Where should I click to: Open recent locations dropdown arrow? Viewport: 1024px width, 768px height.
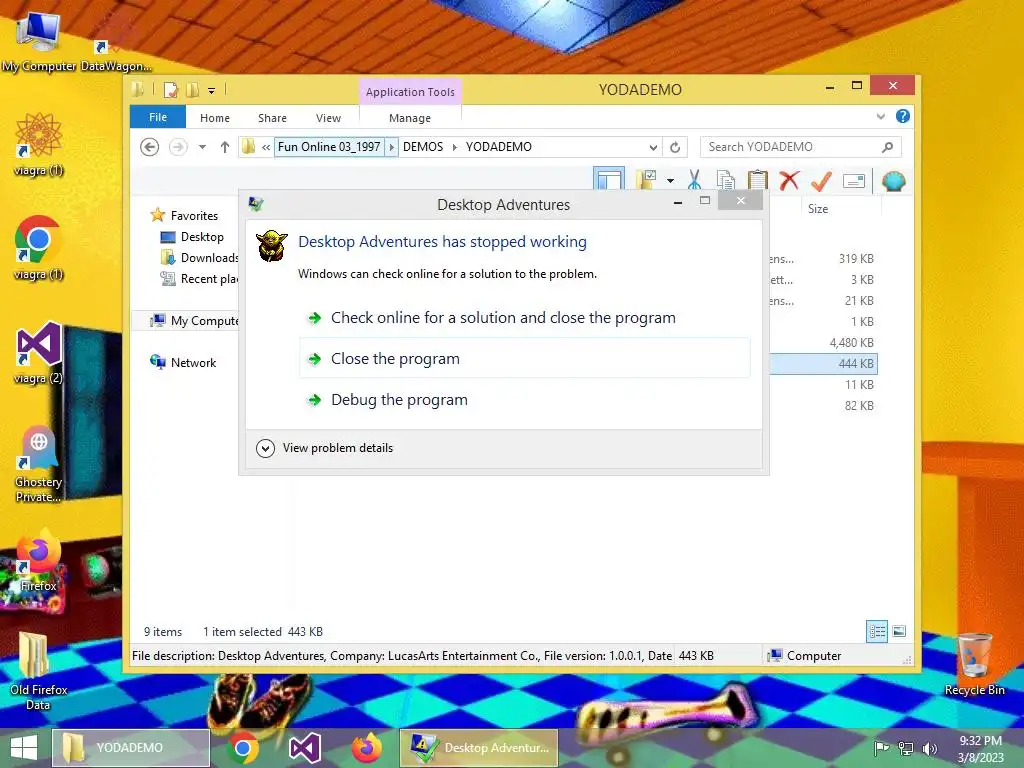[202, 147]
